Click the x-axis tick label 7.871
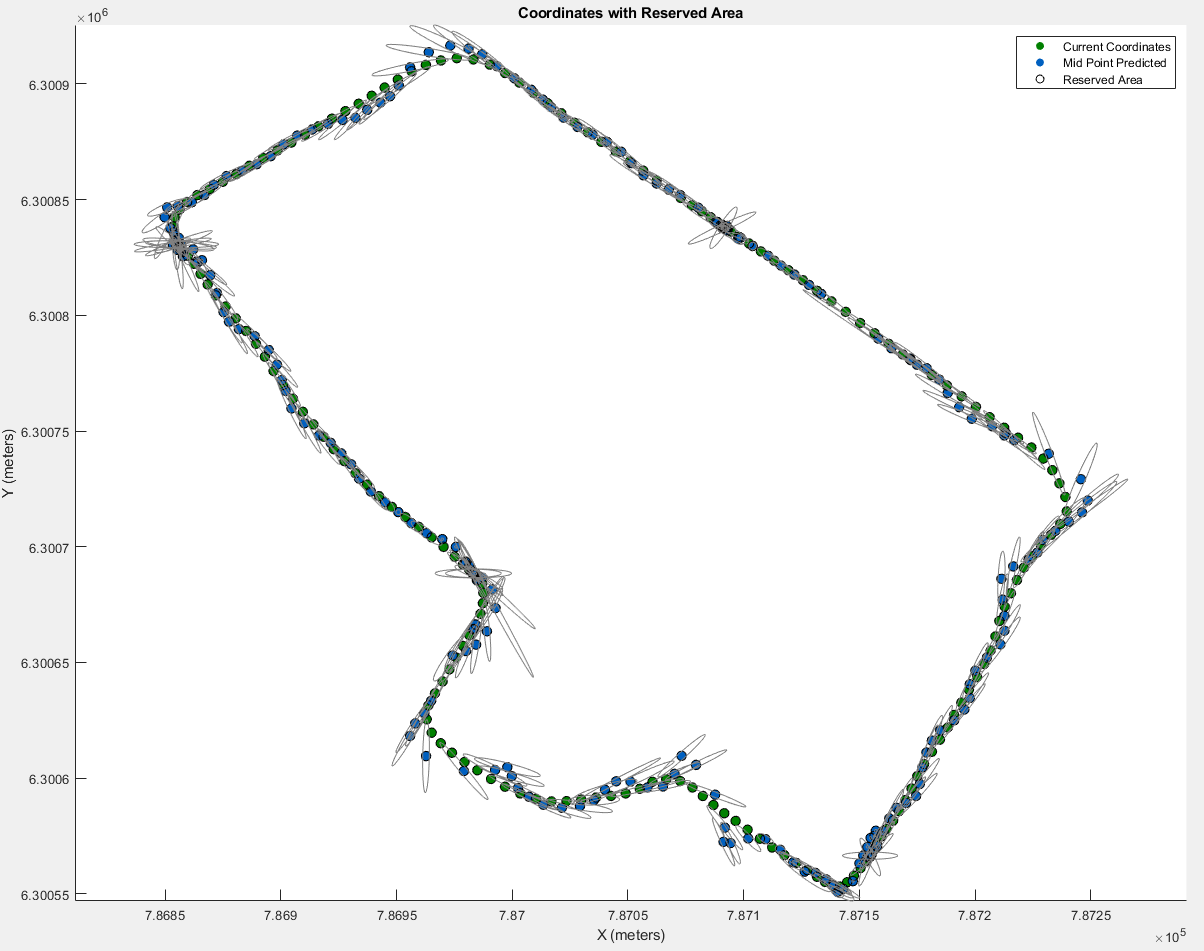Image resolution: width=1204 pixels, height=951 pixels. (743, 913)
